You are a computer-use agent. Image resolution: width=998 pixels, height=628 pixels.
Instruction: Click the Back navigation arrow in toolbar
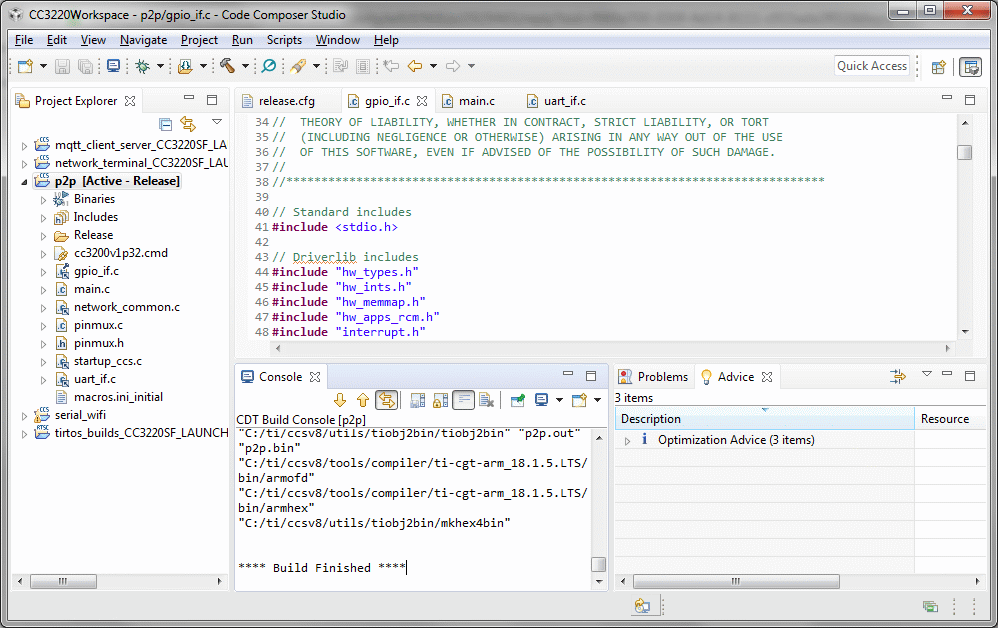414,66
